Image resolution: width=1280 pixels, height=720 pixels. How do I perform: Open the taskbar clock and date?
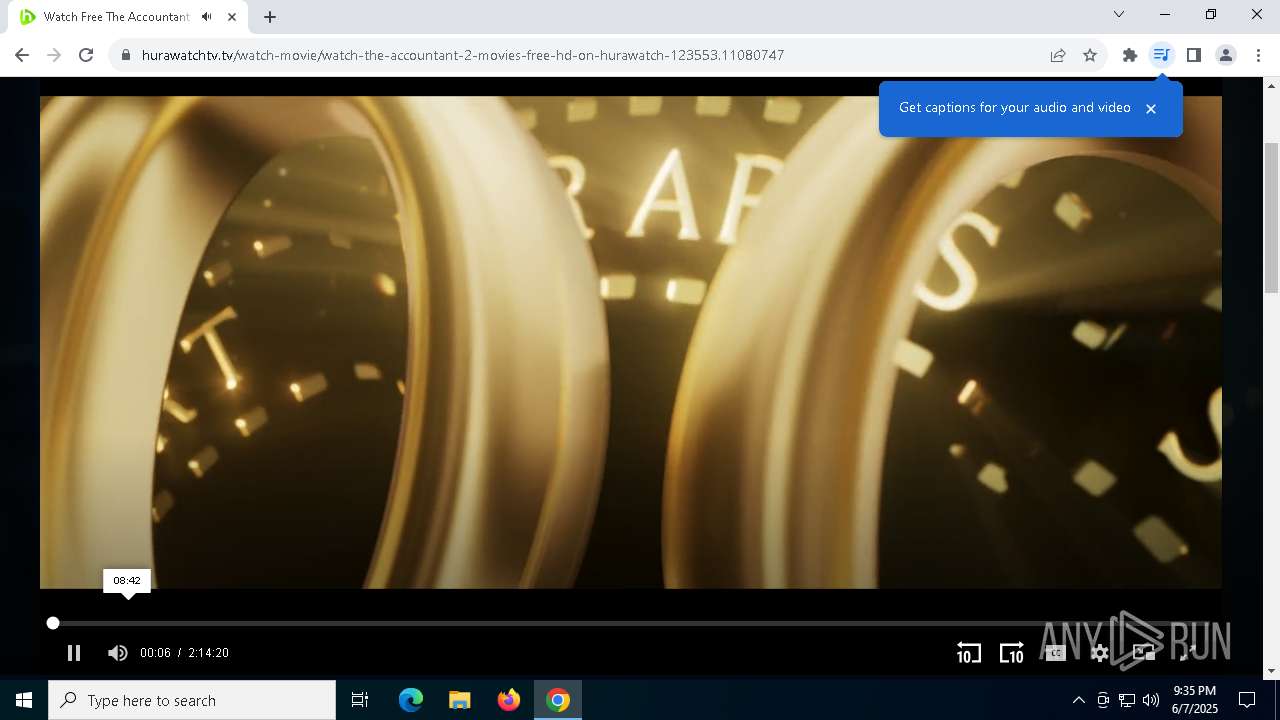[1194, 700]
